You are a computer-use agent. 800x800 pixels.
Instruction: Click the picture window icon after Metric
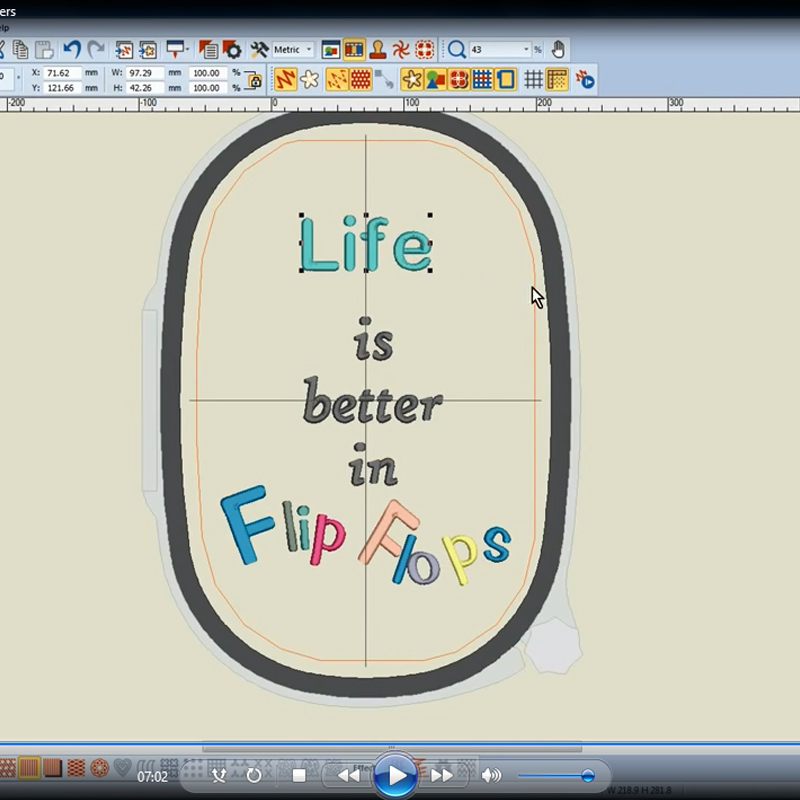pos(331,49)
